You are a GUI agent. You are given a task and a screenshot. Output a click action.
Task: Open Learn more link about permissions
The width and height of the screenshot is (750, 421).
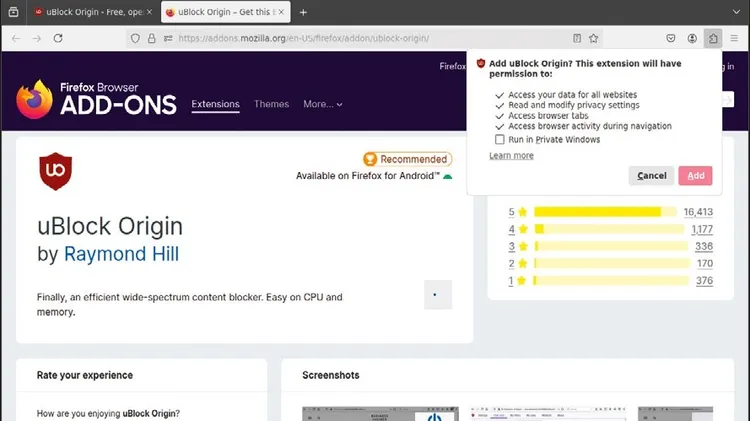coord(511,155)
